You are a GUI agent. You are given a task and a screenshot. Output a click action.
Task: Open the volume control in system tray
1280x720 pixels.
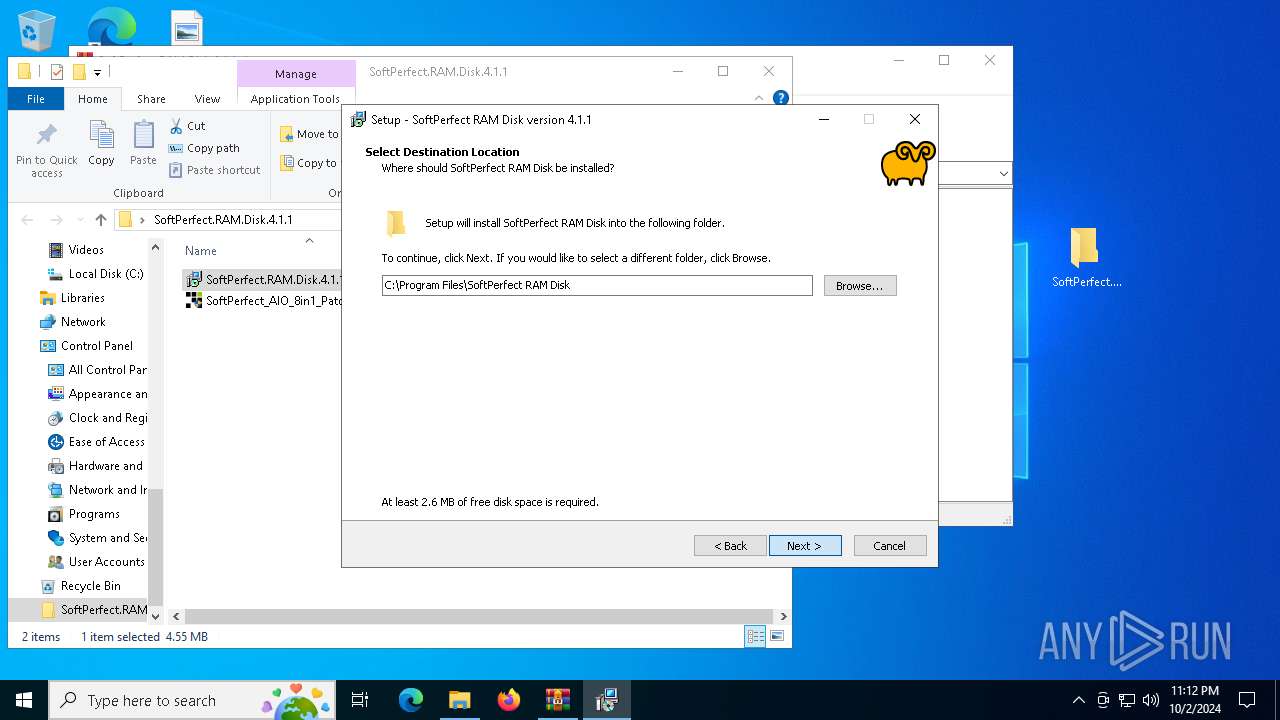(1151, 700)
